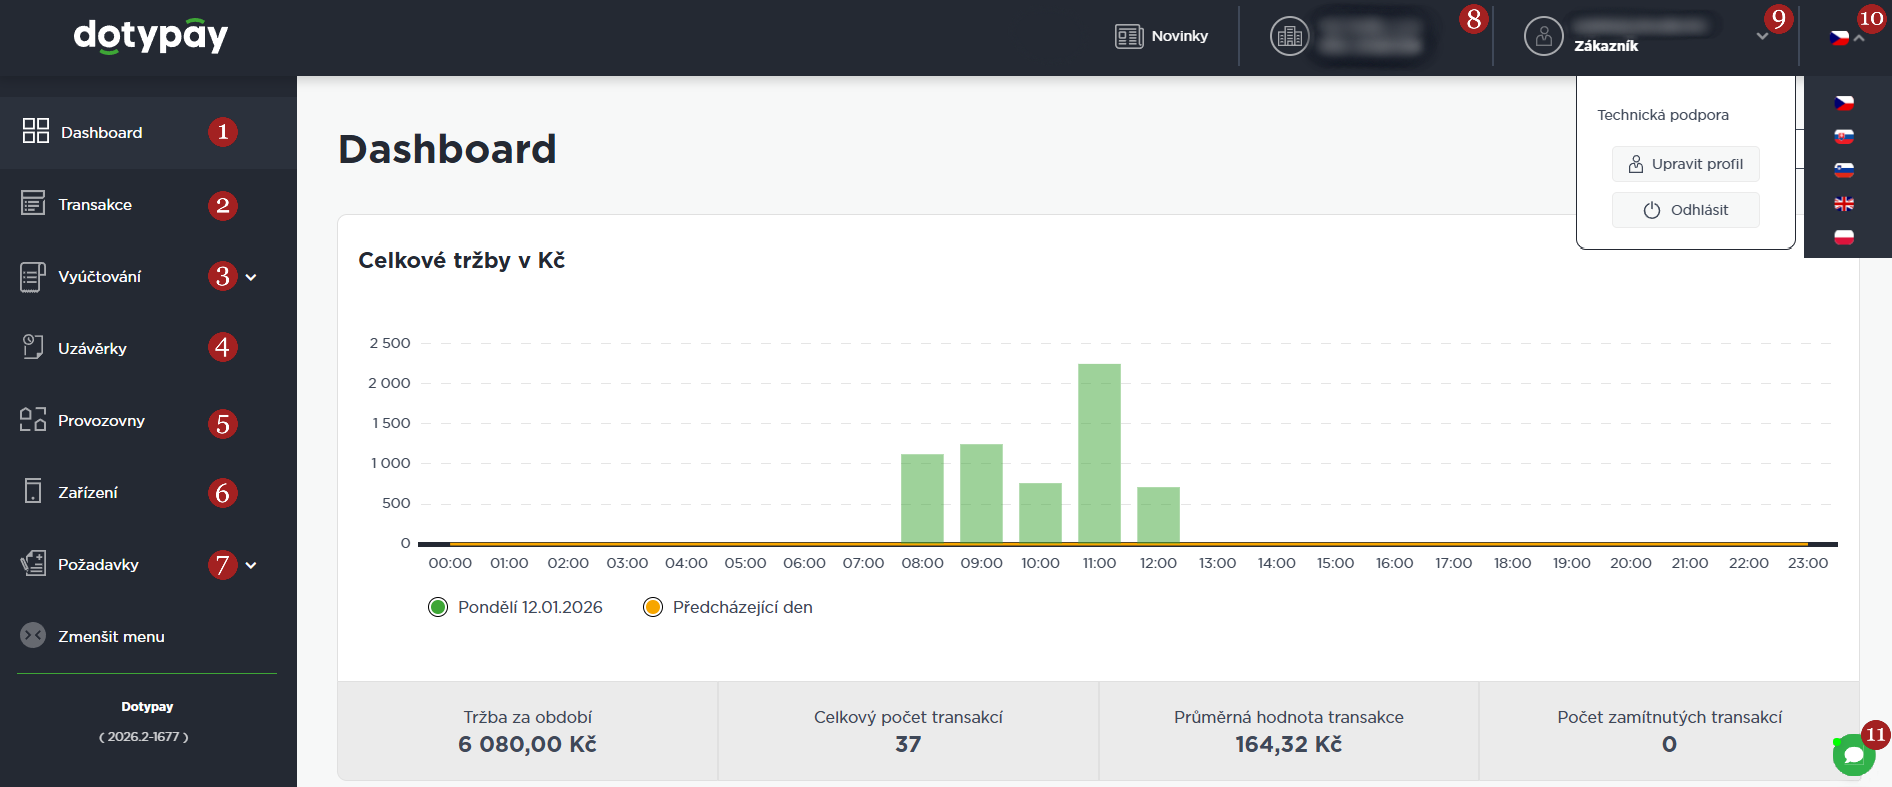
Task: Click the Zařízení device icon
Action: (x=33, y=492)
